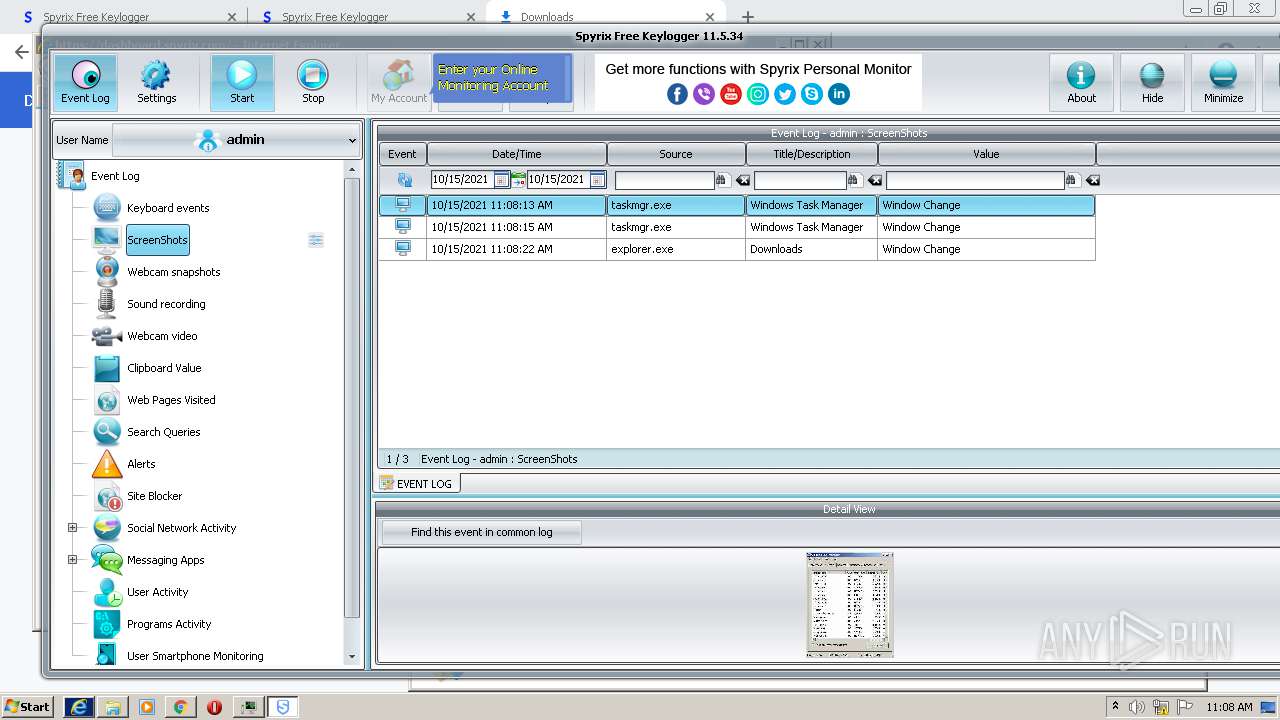Start monitoring with the Start button

[x=242, y=82]
